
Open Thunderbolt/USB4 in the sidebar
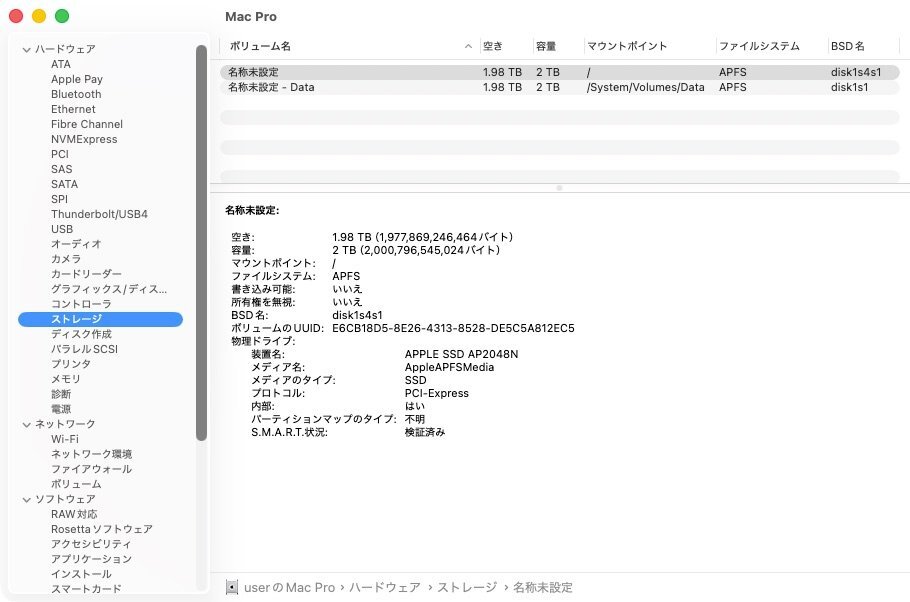click(x=99, y=214)
